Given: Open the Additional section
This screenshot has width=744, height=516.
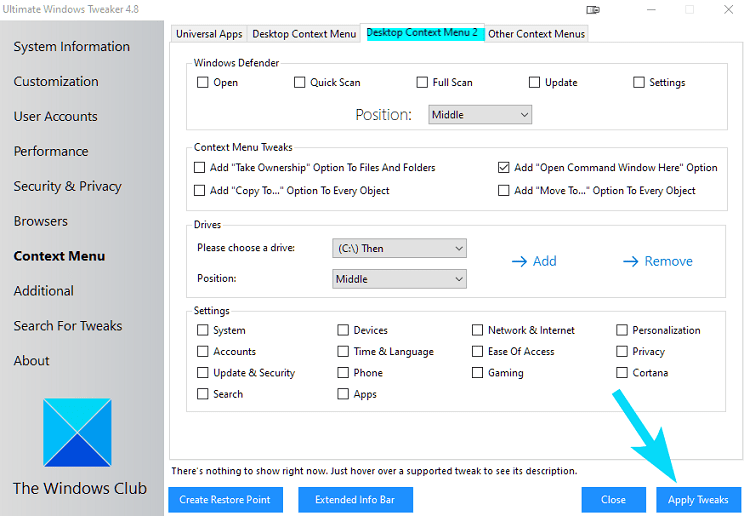Looking at the screenshot, I should 44,291.
